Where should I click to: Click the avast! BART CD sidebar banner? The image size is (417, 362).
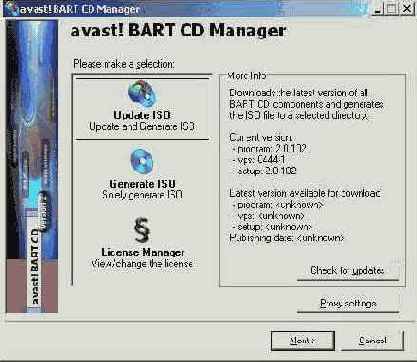[x=32, y=166]
